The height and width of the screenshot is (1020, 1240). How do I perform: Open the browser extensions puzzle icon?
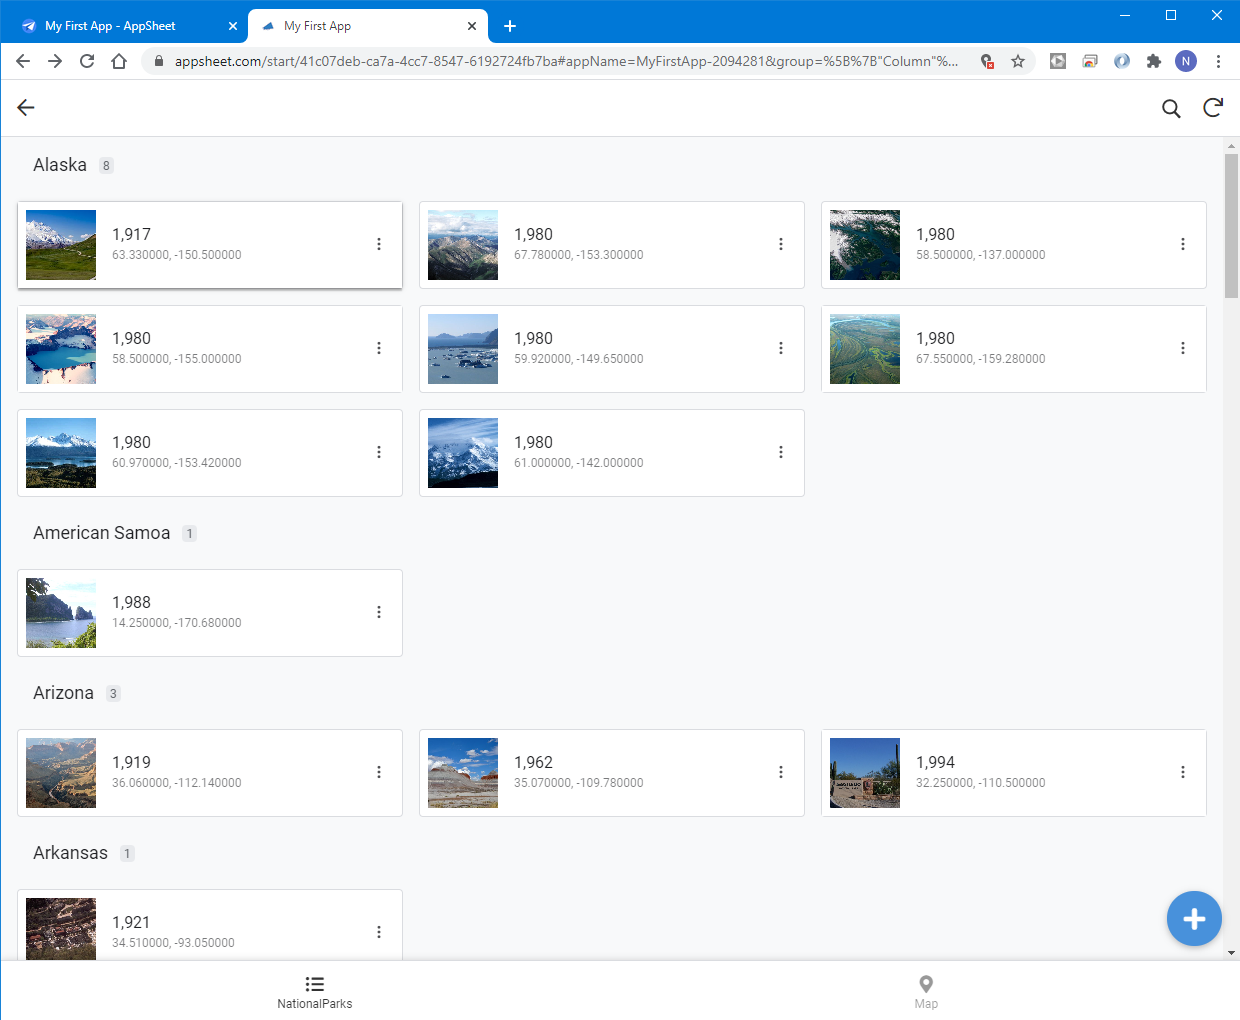coord(1153,61)
